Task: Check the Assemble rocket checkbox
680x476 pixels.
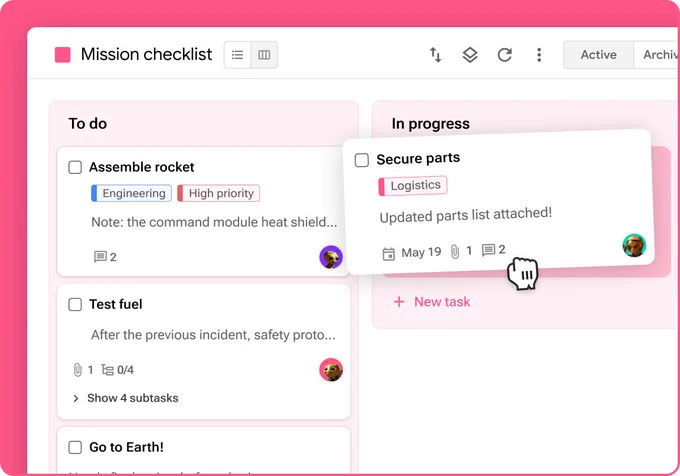Action: (x=75, y=167)
